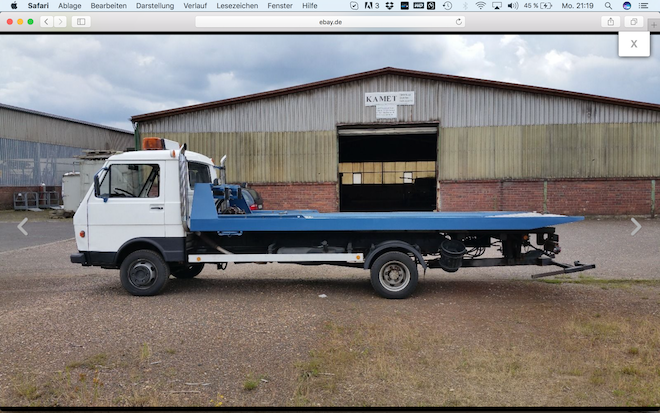This screenshot has height=413, width=660.
Task: Go to the previous photo with the left arrow
Action: [x=23, y=226]
